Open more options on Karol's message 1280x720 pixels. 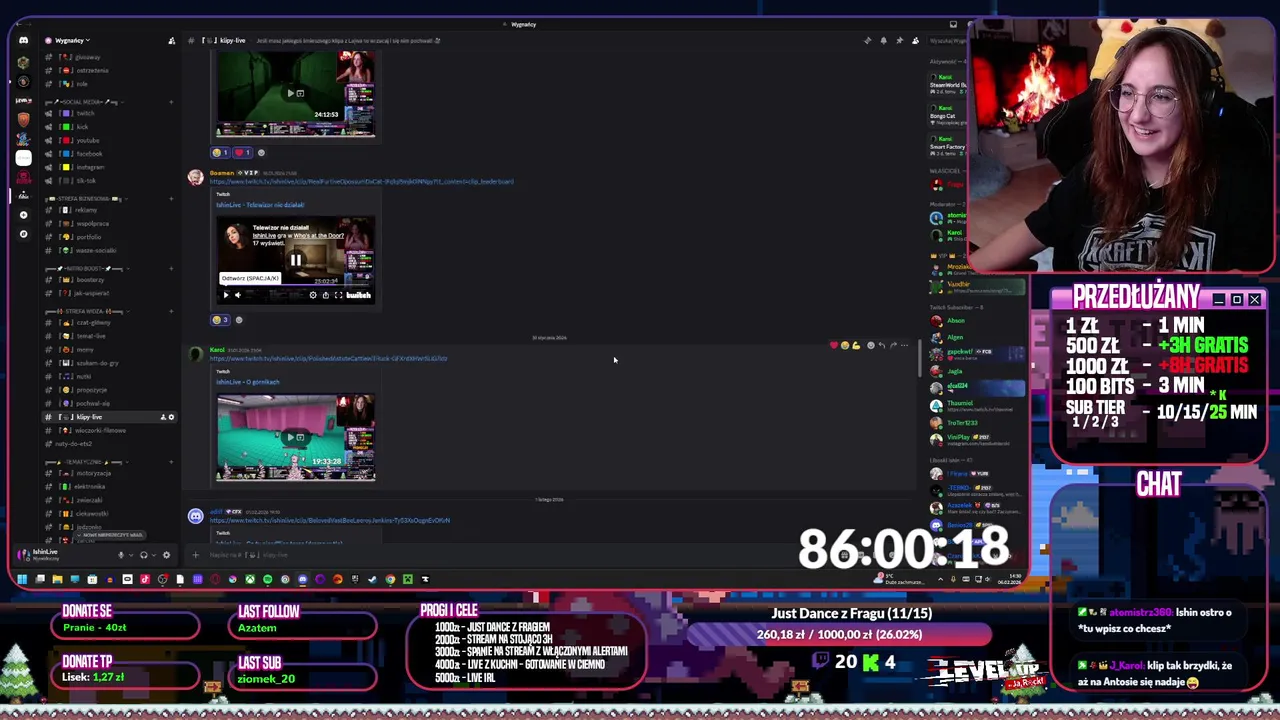pyautogui.click(x=905, y=345)
